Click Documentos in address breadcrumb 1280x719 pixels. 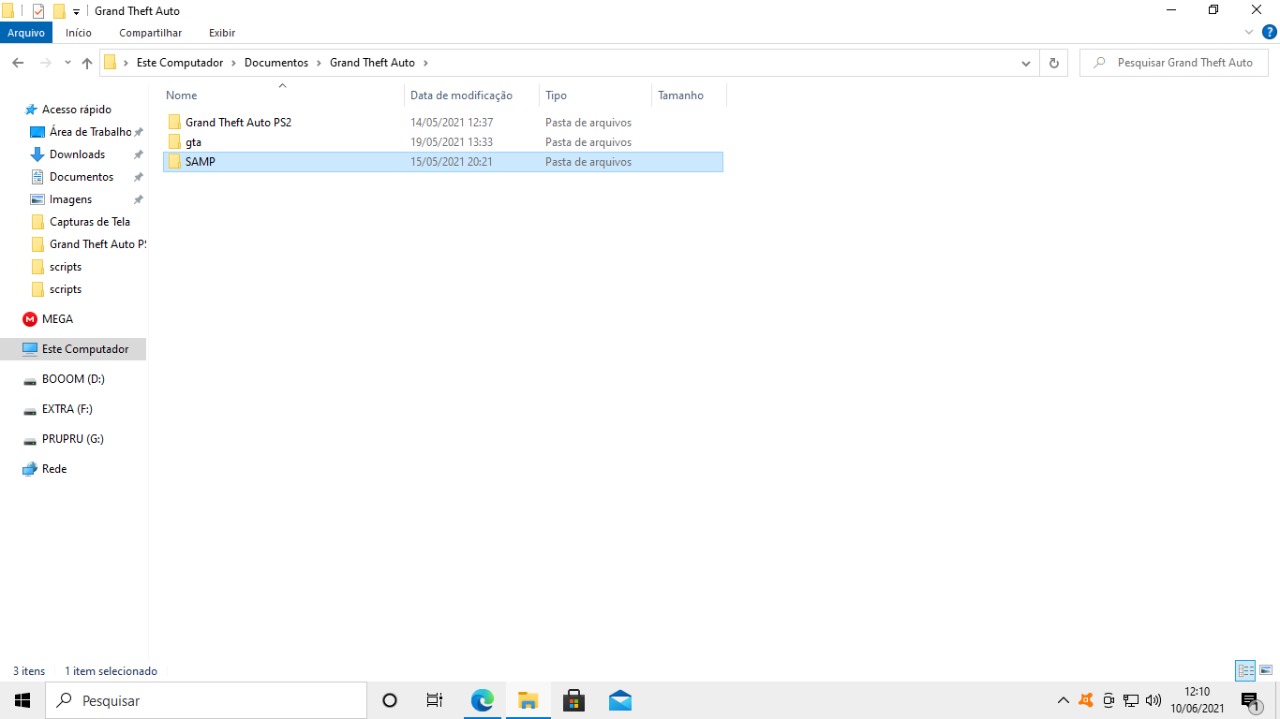[x=276, y=62]
